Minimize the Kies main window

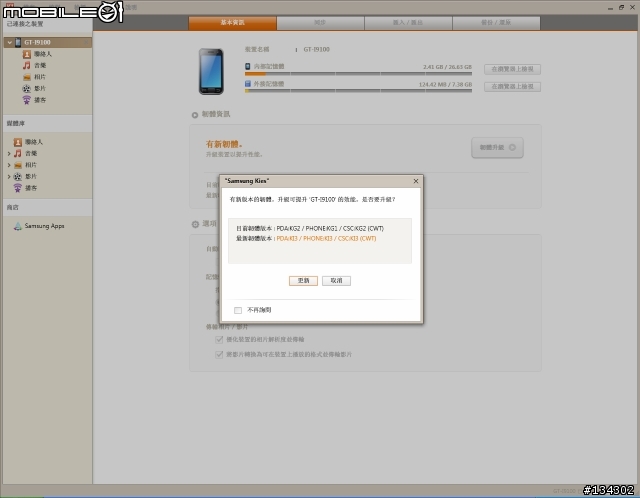610,7
